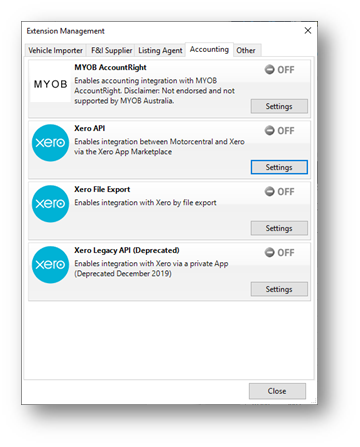Click the Close button

click(x=277, y=391)
